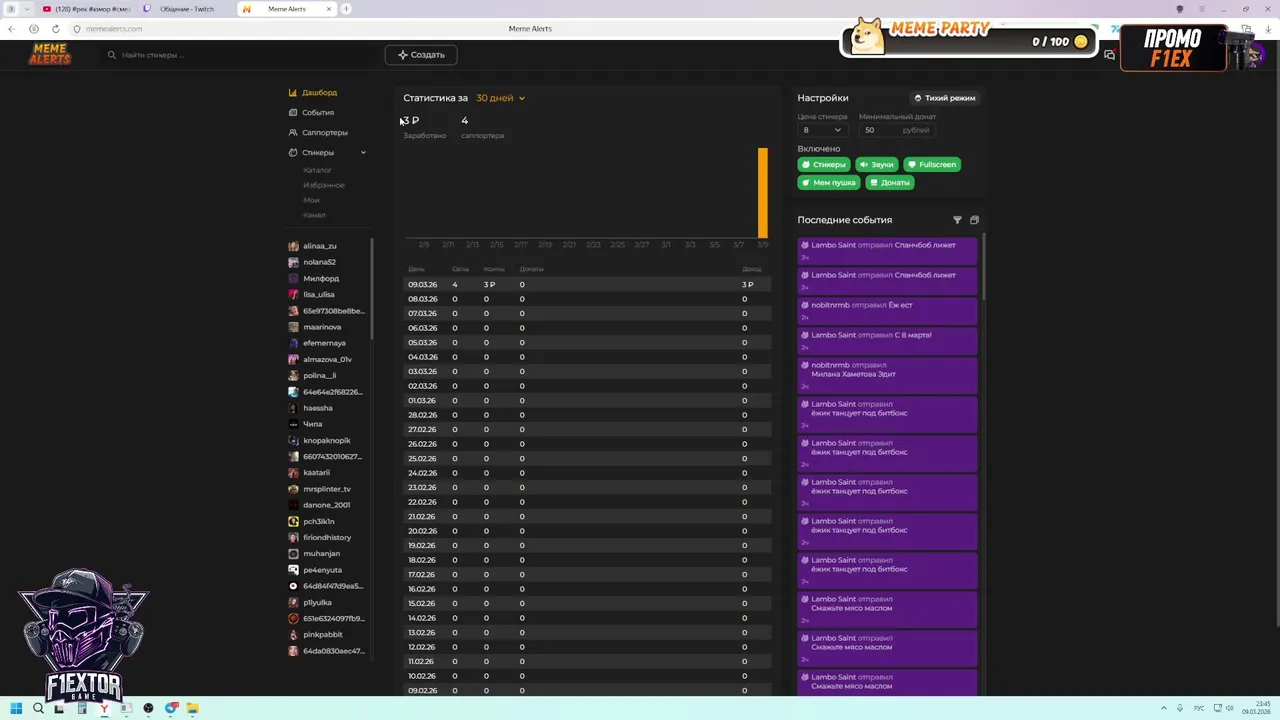The height and width of the screenshot is (720, 1280).
Task: Show hidden system tray icons chevron
Action: [x=1165, y=708]
